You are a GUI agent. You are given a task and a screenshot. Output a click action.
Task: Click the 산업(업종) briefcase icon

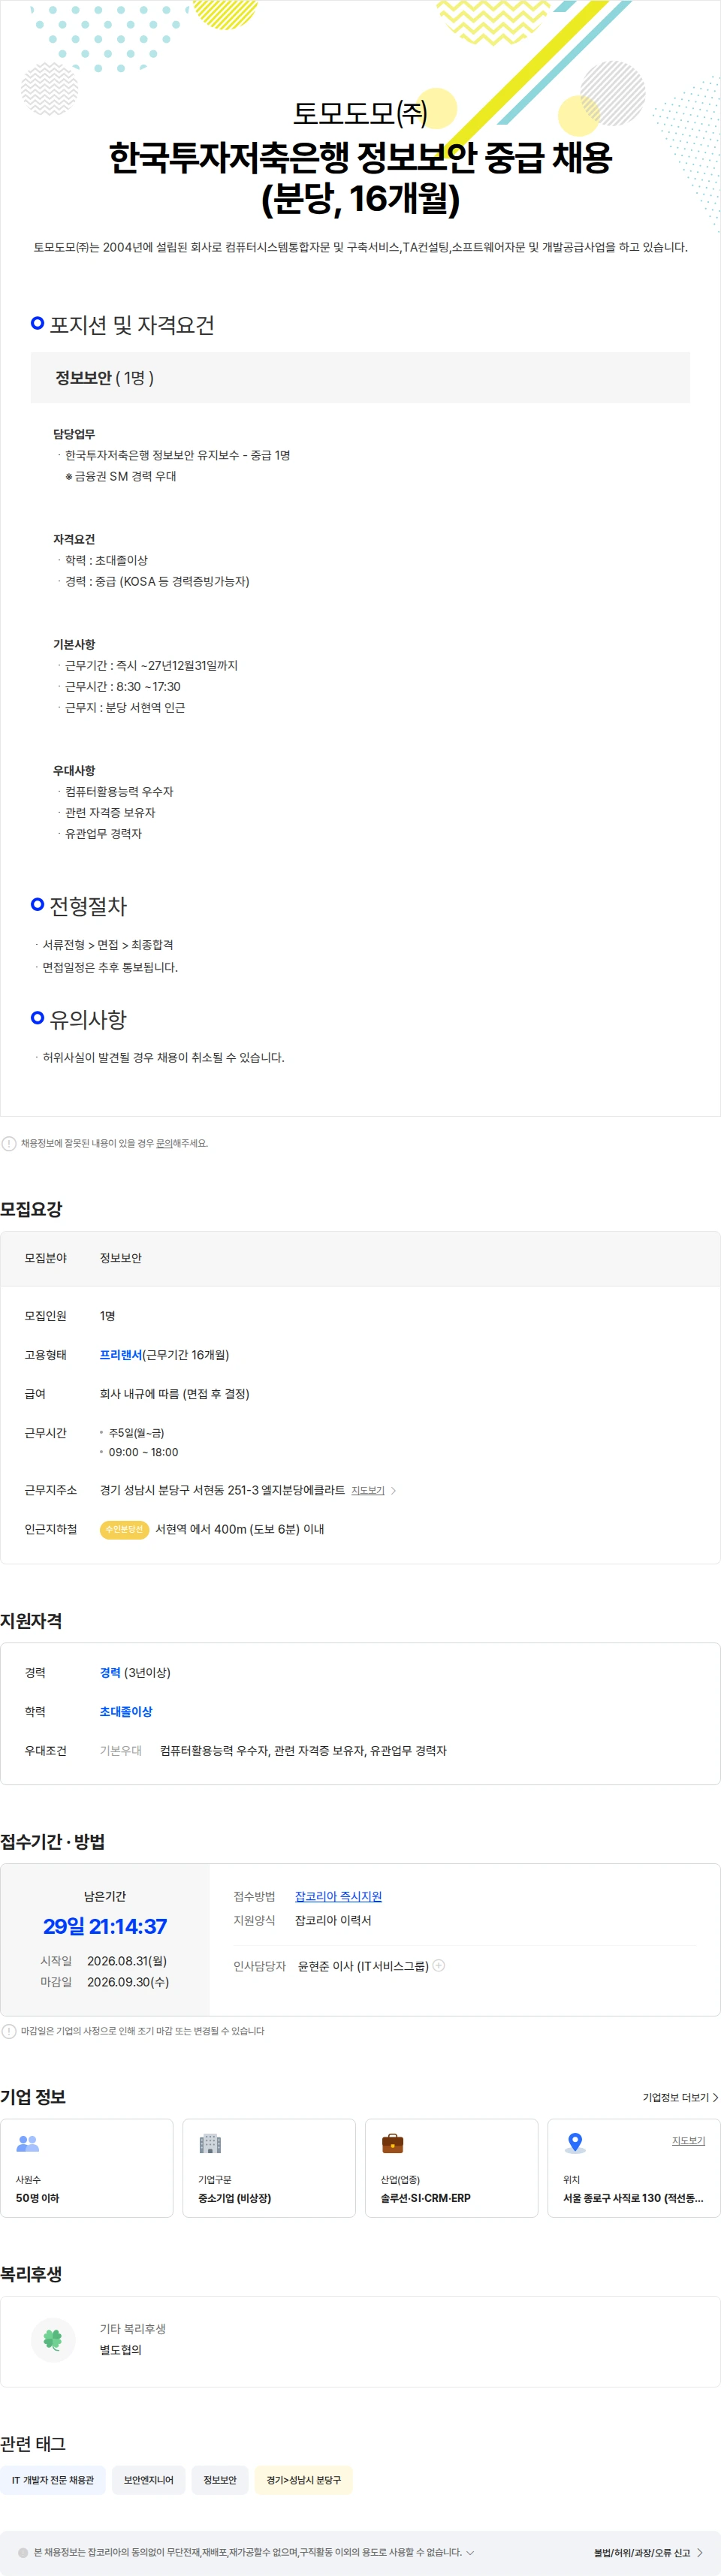tap(393, 2143)
